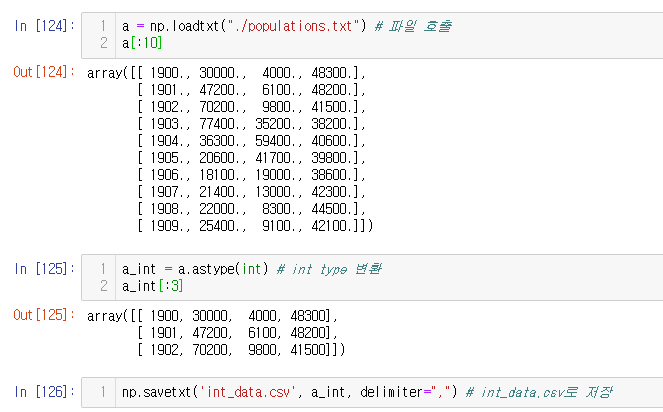The height and width of the screenshot is (412, 663).
Task: Click integer output row 1902, 70200
Action: (241, 349)
